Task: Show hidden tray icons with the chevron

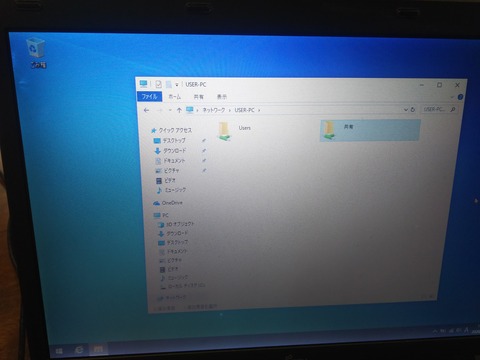Action: [x=435, y=331]
